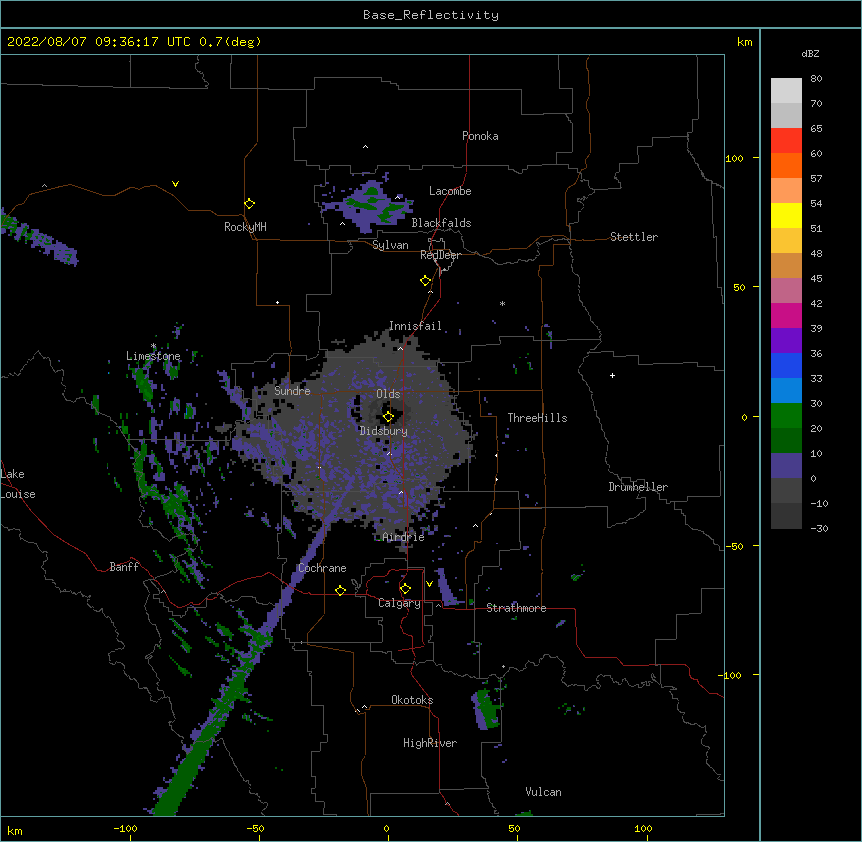Click the white plus marker north of Drumheller

pos(612,375)
